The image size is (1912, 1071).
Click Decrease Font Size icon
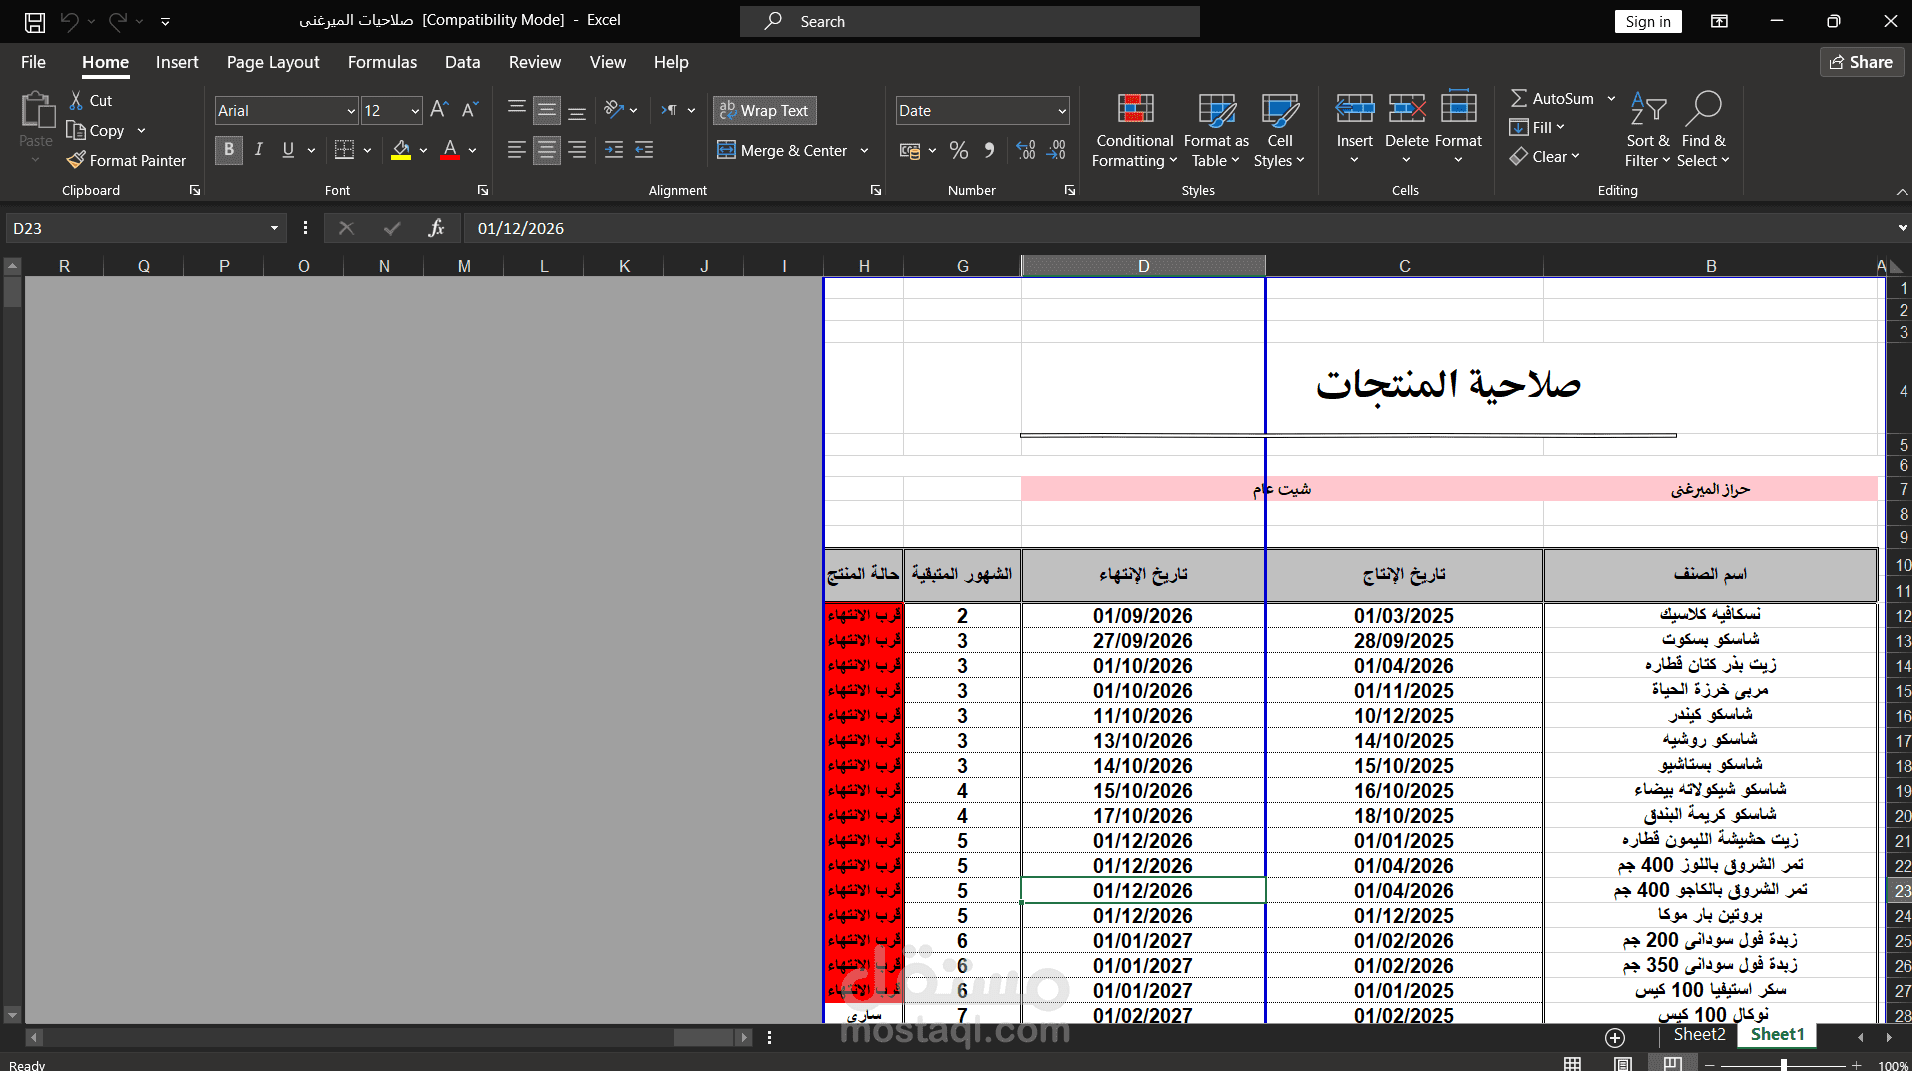point(470,110)
